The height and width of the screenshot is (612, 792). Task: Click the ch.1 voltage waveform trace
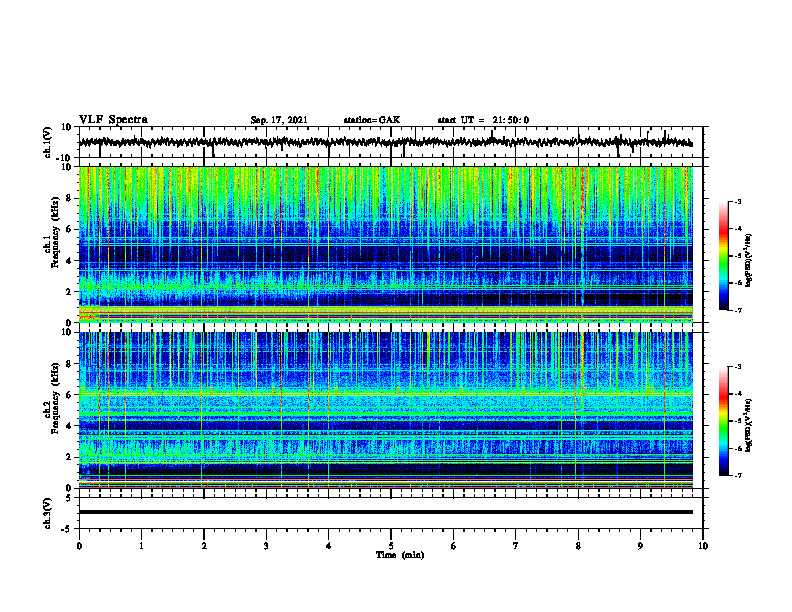pos(385,142)
